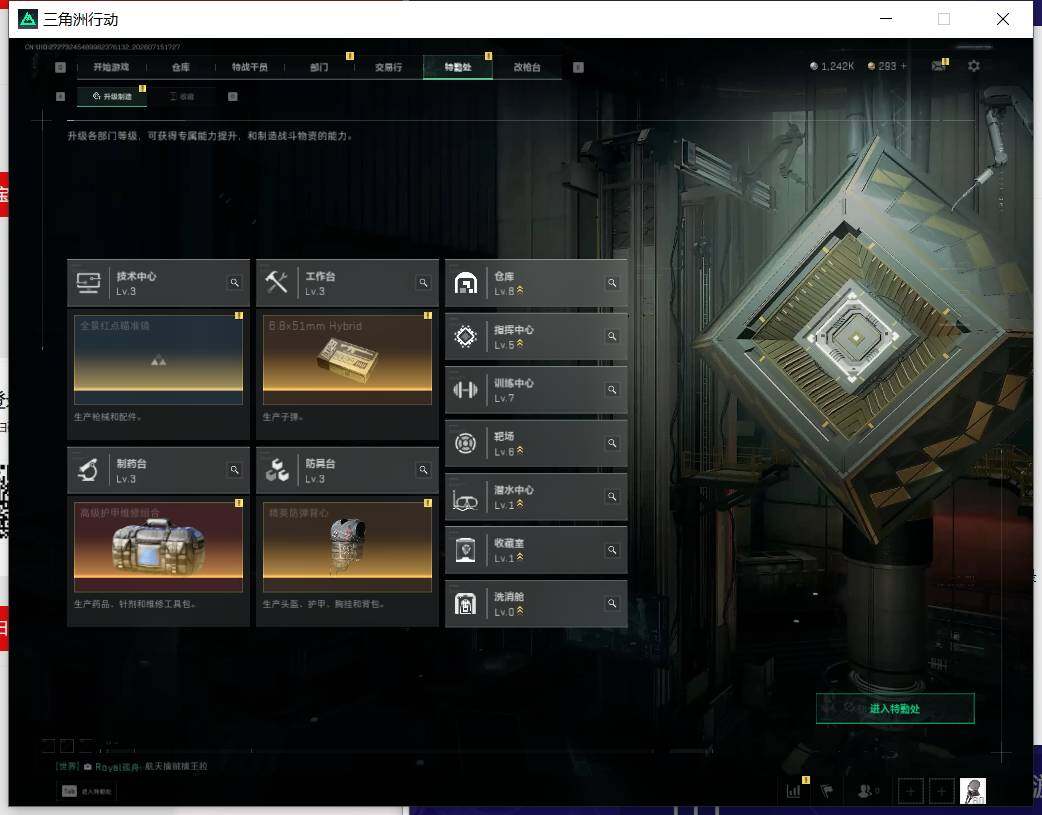Invite a teammate via first plus slot
Viewport: 1042px width, 815px height.
point(910,791)
